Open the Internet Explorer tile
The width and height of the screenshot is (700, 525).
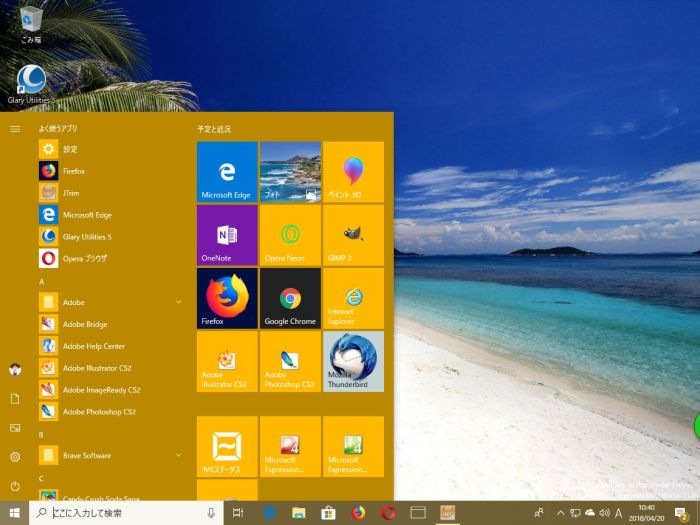pyautogui.click(x=353, y=297)
